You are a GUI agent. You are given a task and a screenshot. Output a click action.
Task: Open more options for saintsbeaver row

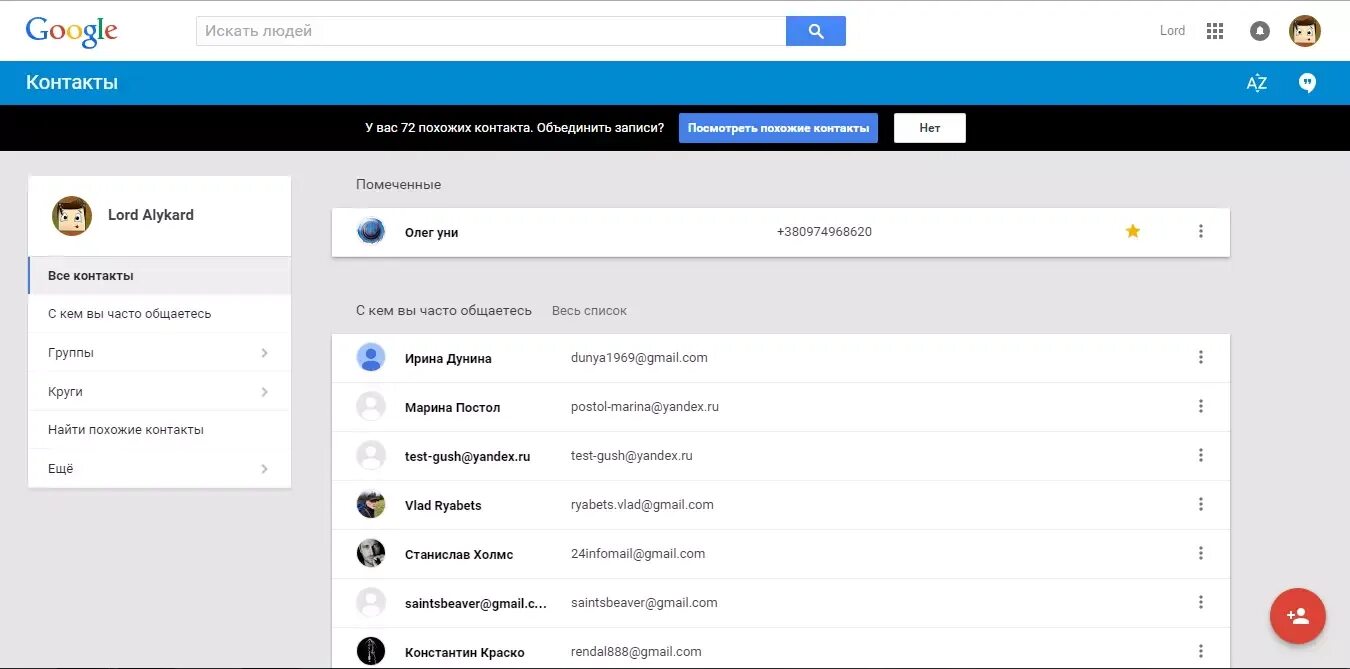(1201, 602)
